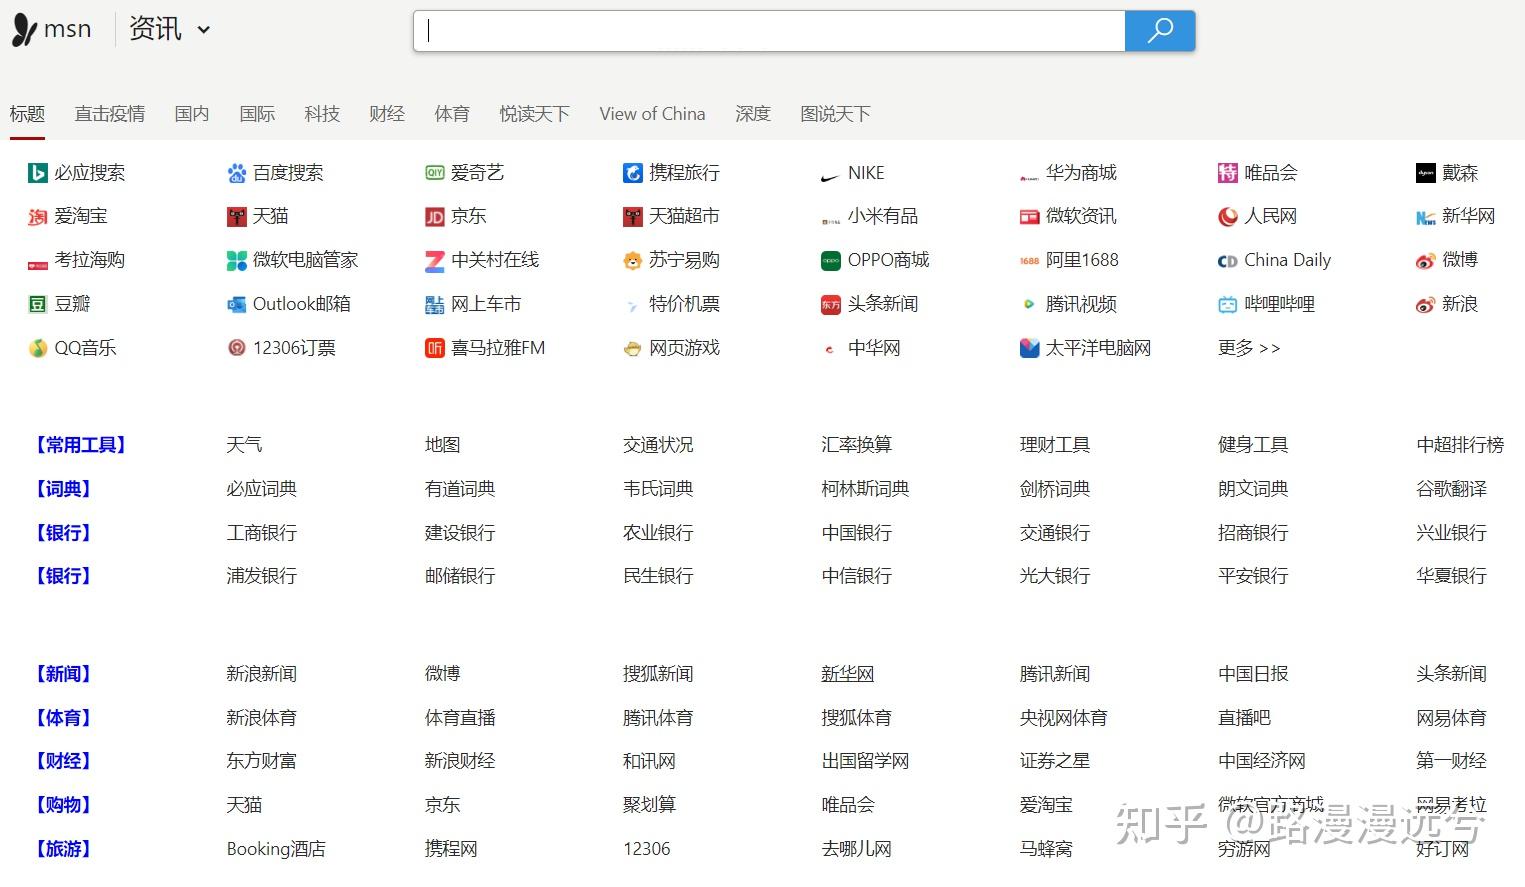Click the QQ音乐 icon

(37, 348)
